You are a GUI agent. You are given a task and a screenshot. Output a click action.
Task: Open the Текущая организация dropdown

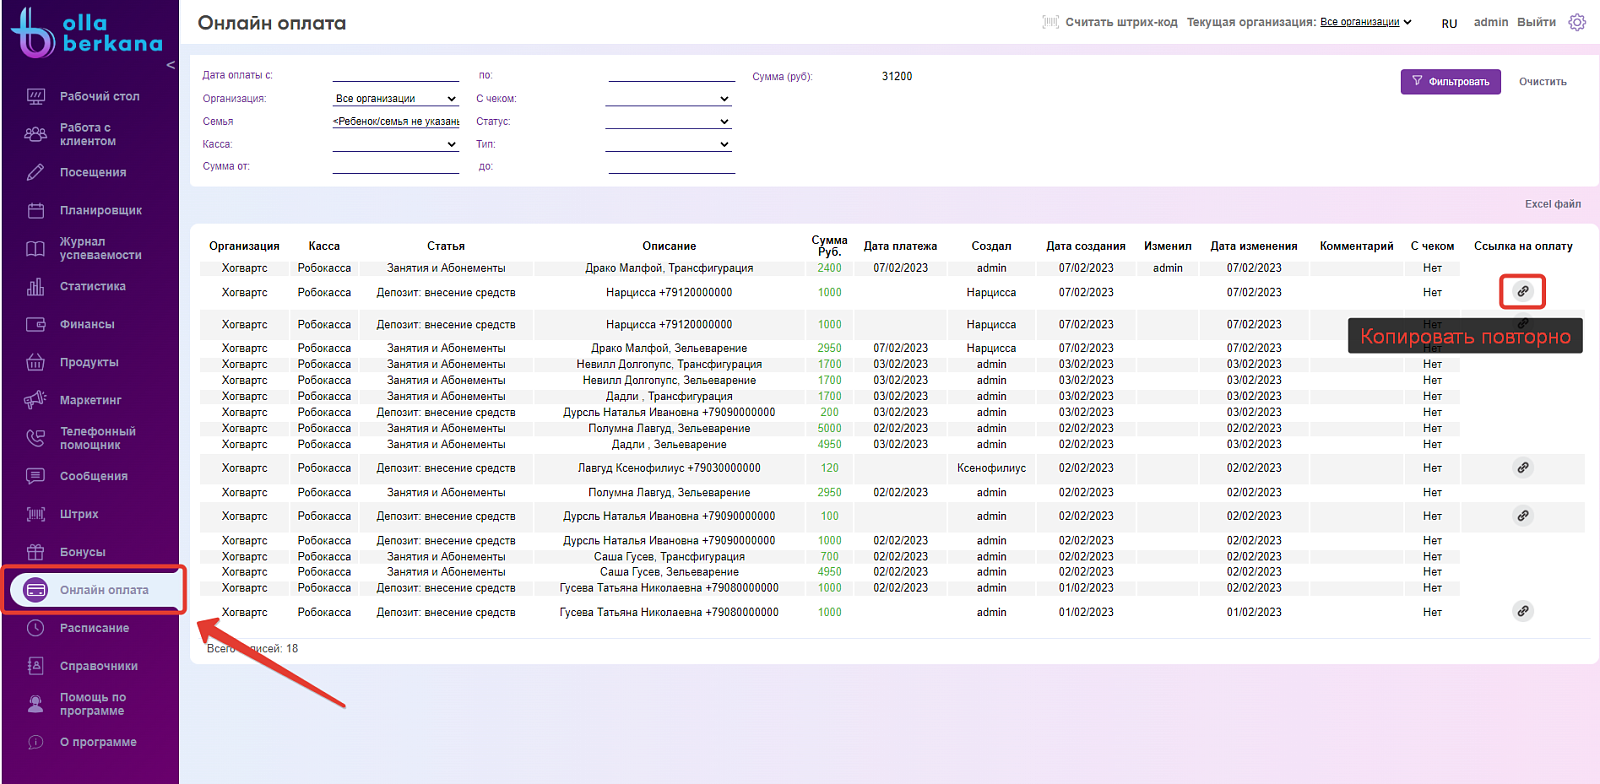point(1365,22)
